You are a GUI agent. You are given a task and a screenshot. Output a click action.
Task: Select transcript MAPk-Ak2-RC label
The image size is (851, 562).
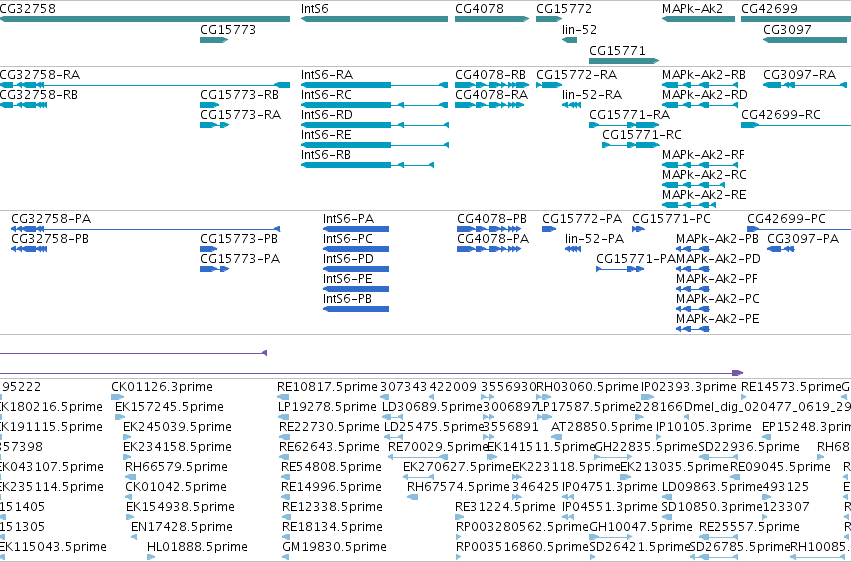click(x=704, y=175)
